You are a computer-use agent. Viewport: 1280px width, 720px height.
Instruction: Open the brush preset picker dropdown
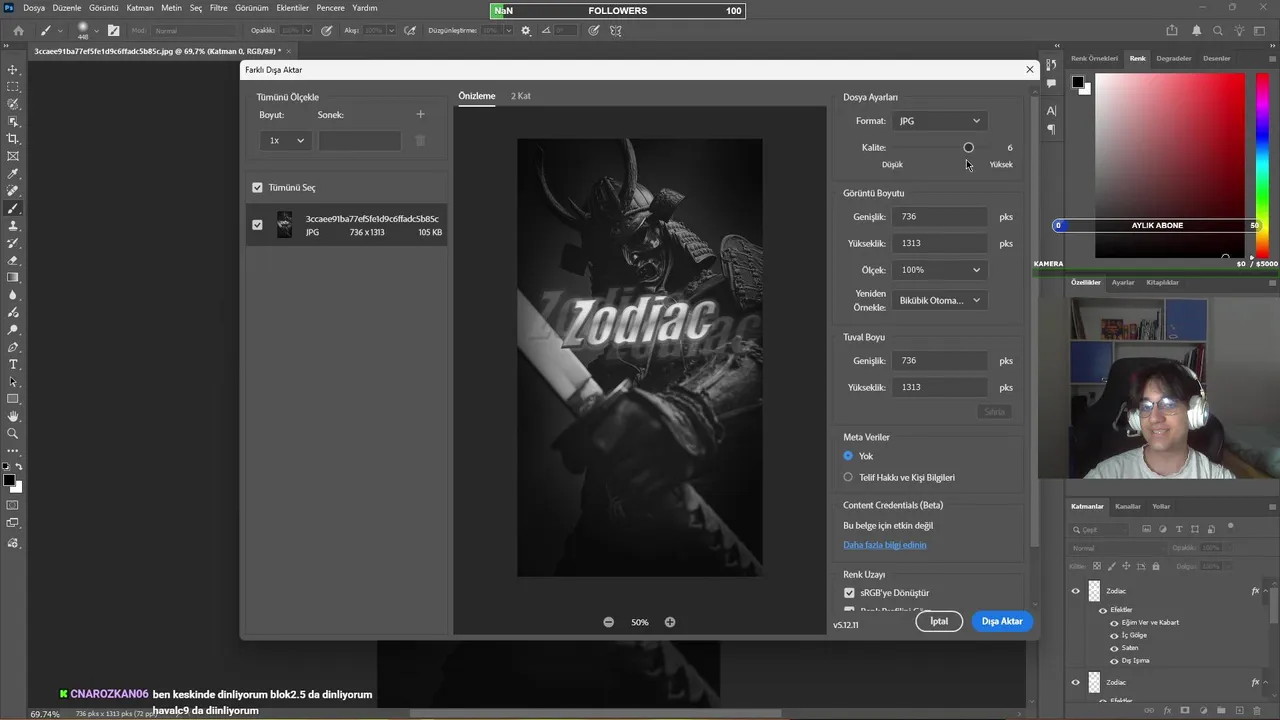(x=96, y=31)
